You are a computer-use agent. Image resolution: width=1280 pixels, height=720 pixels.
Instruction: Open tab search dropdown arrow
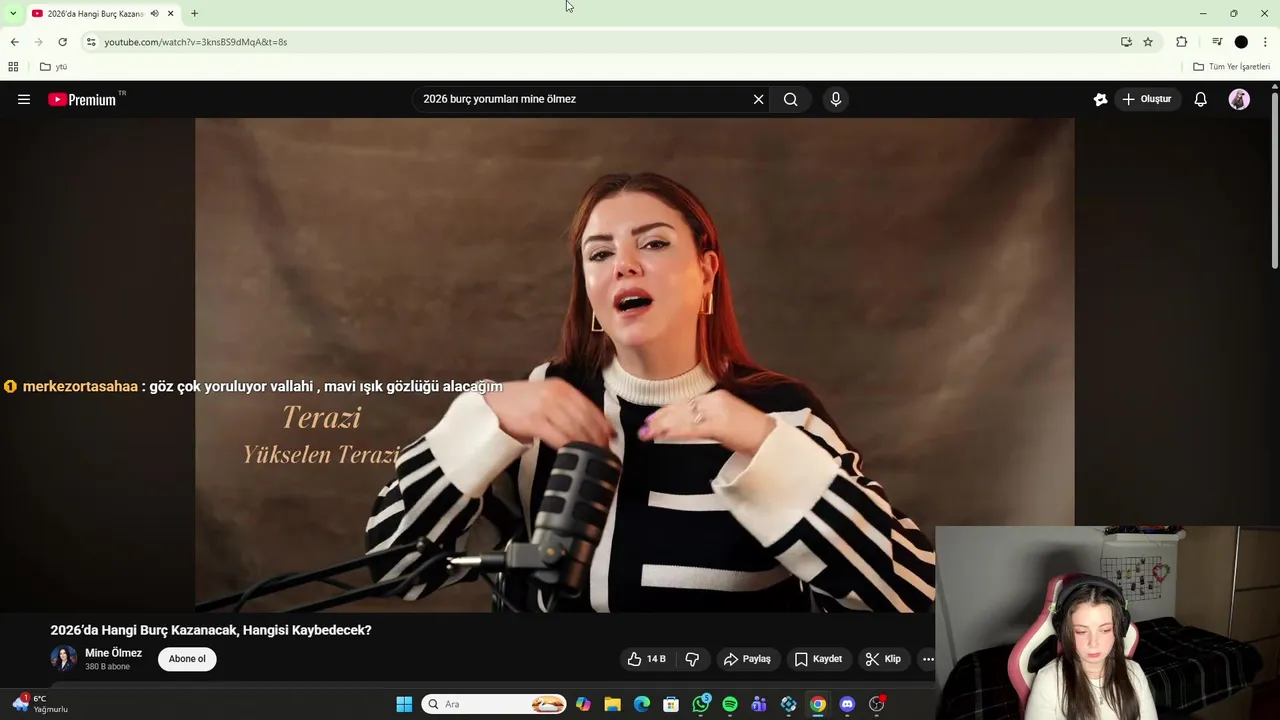pos(13,13)
